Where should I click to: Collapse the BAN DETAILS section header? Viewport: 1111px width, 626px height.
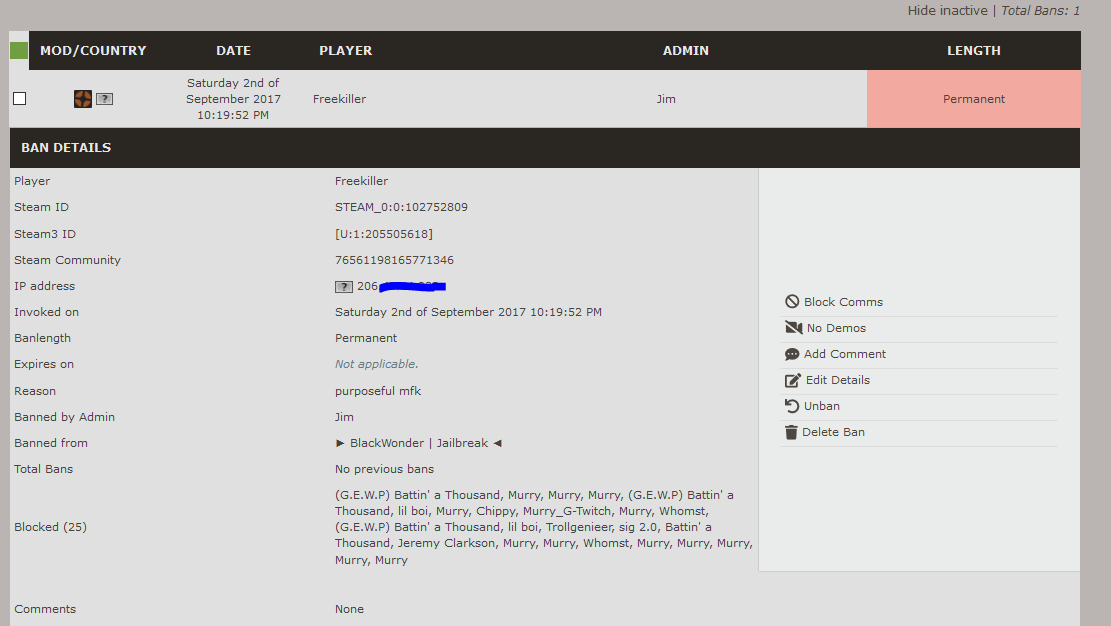tap(545, 147)
